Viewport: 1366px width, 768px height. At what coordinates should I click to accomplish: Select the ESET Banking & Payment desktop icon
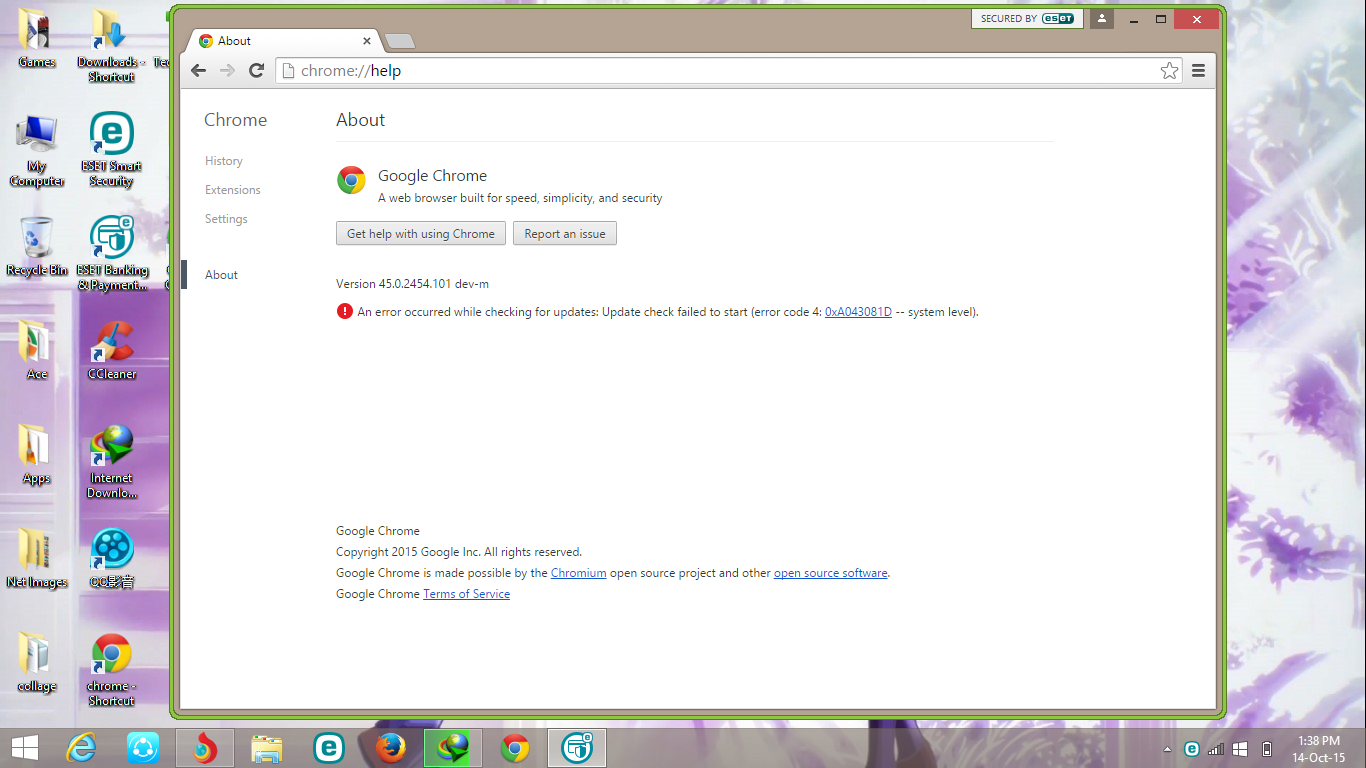[x=112, y=254]
